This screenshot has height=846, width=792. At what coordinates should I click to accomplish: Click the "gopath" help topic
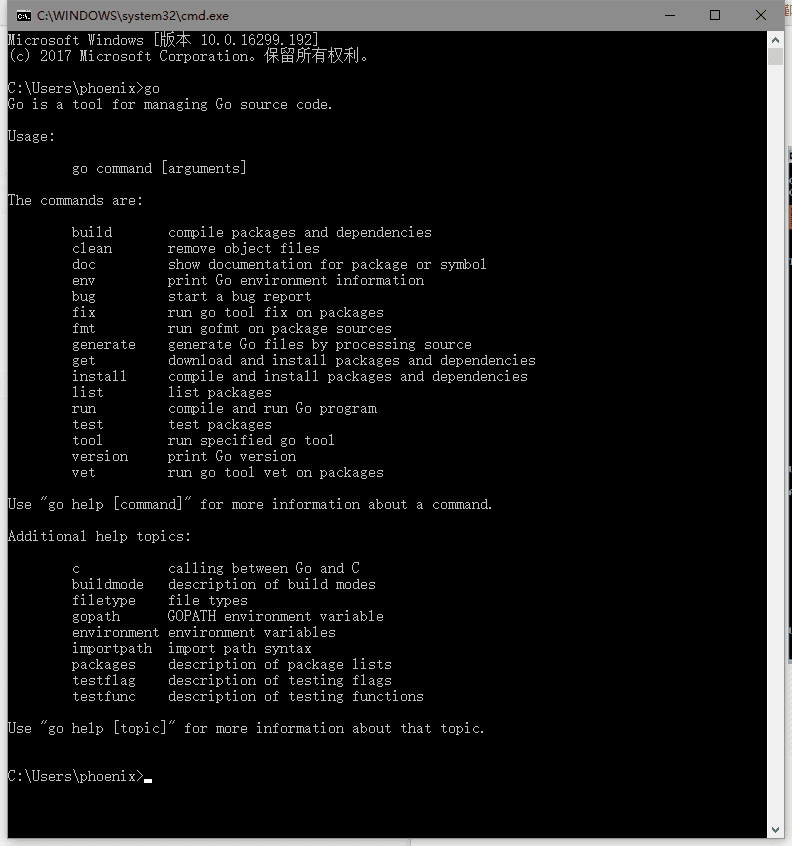[96, 617]
